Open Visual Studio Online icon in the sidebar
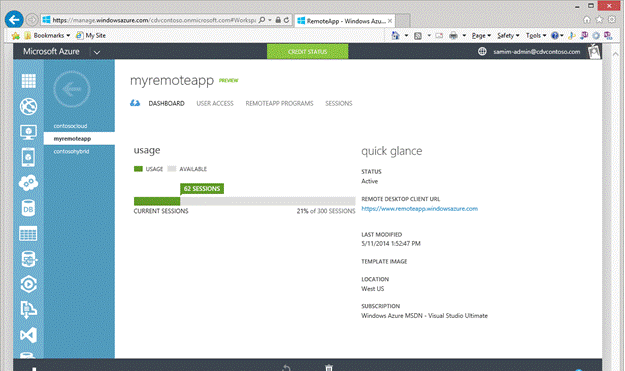Screen dimensions: 625x371 28,335
